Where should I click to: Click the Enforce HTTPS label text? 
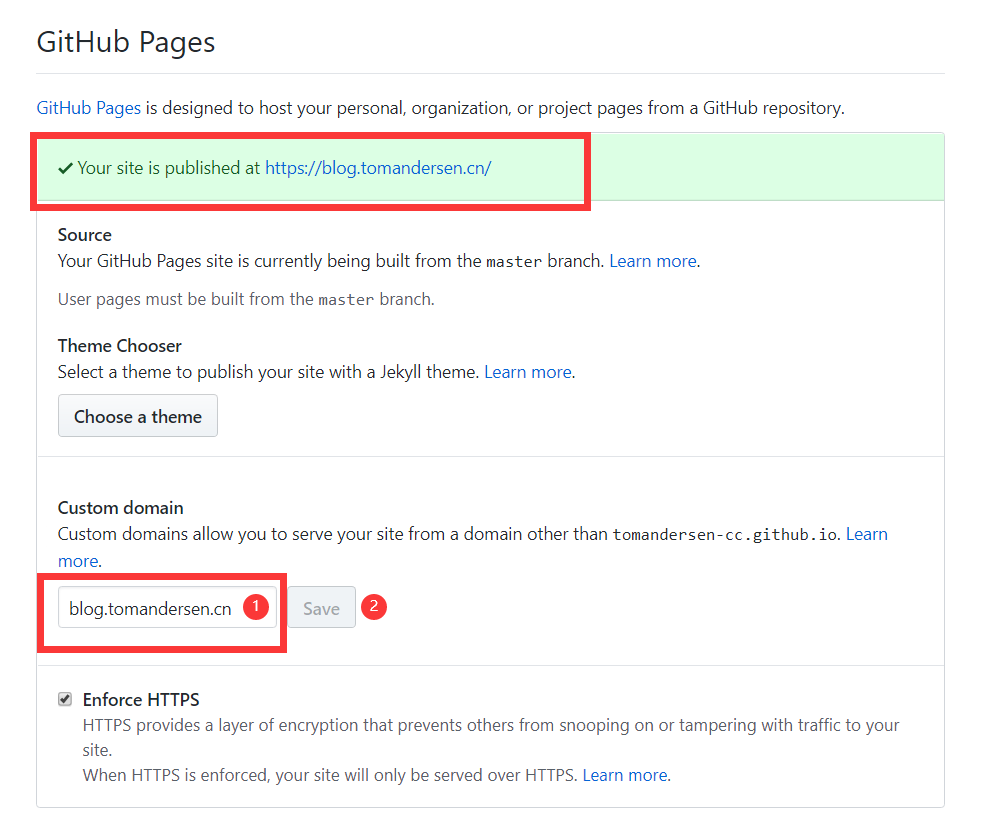point(141,700)
